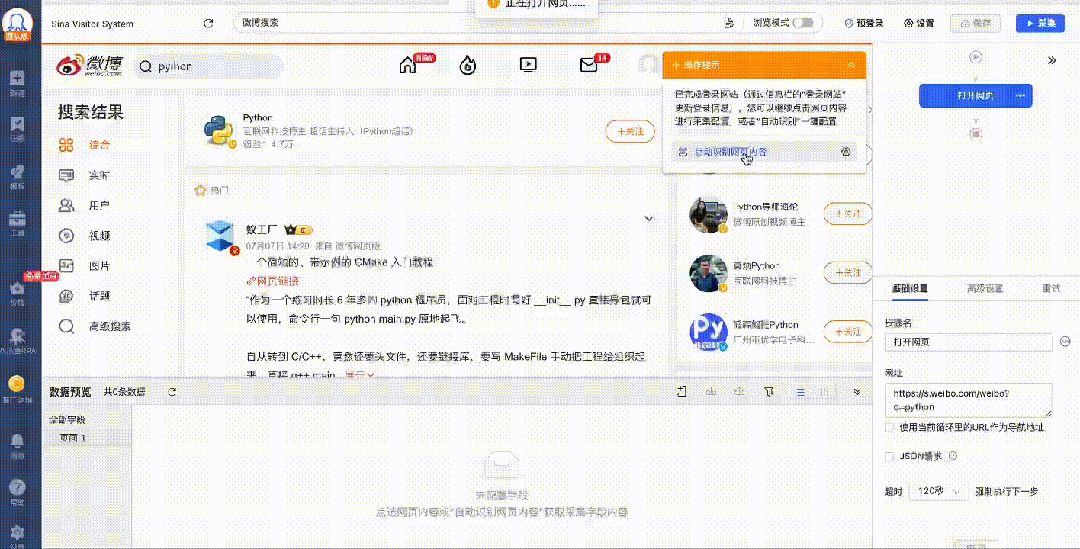Open the notification bell in left sidebar
Viewport: 1080px width, 549px height.
(x=17, y=440)
